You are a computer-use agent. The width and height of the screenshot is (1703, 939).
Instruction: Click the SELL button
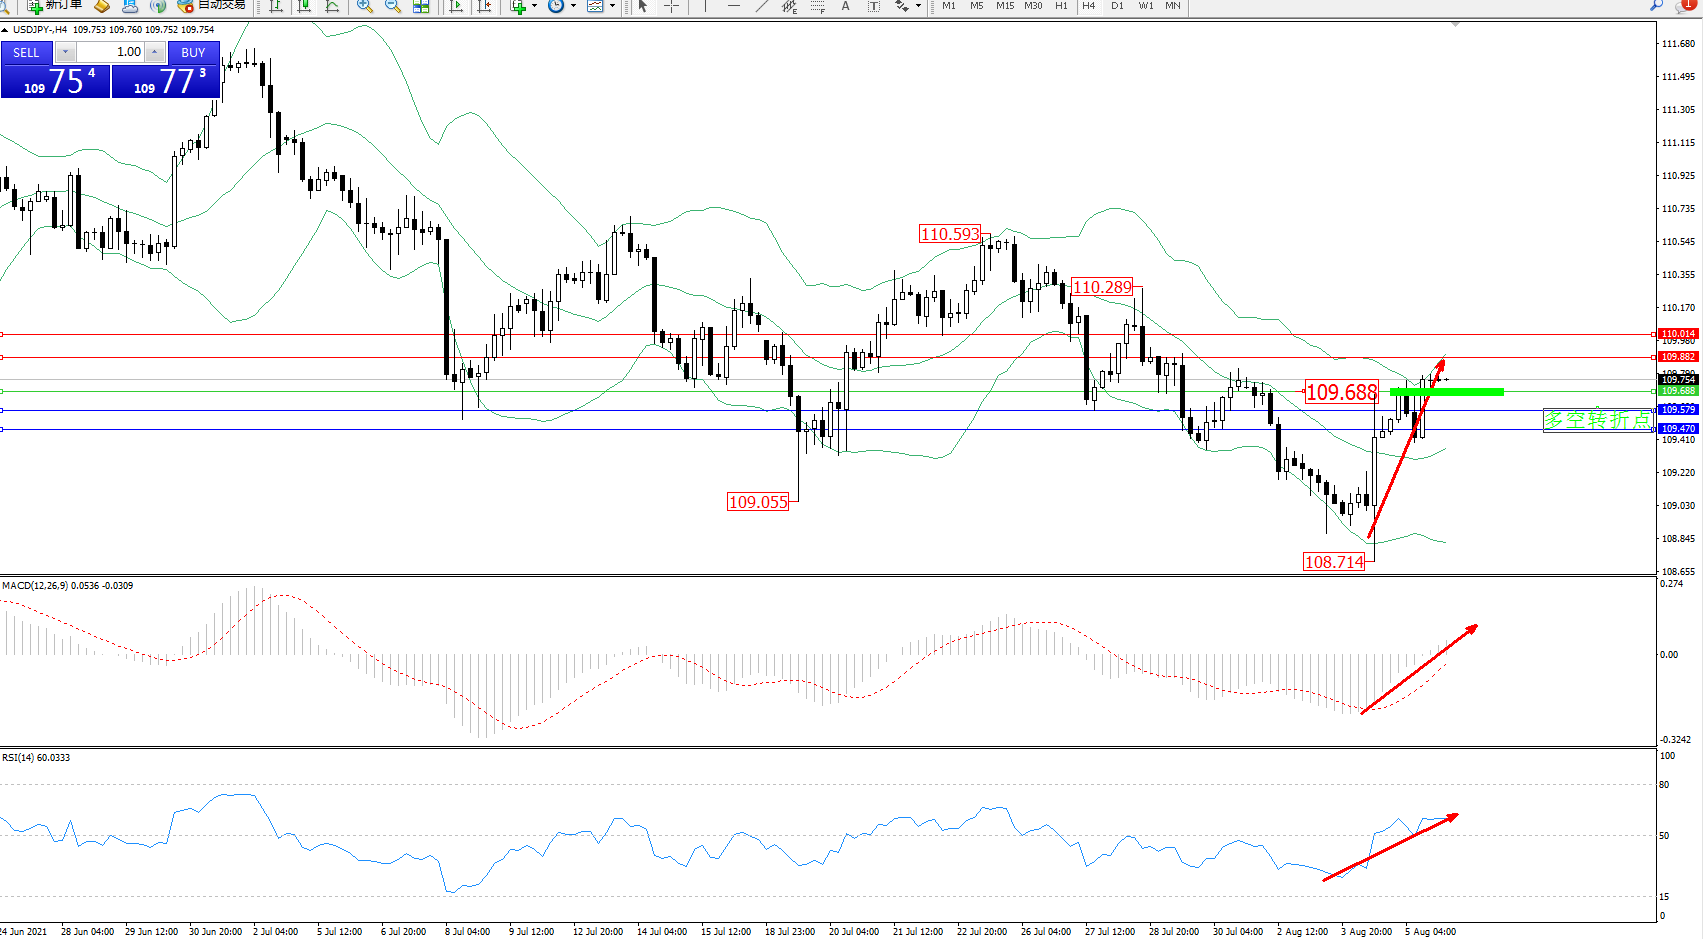(x=26, y=52)
